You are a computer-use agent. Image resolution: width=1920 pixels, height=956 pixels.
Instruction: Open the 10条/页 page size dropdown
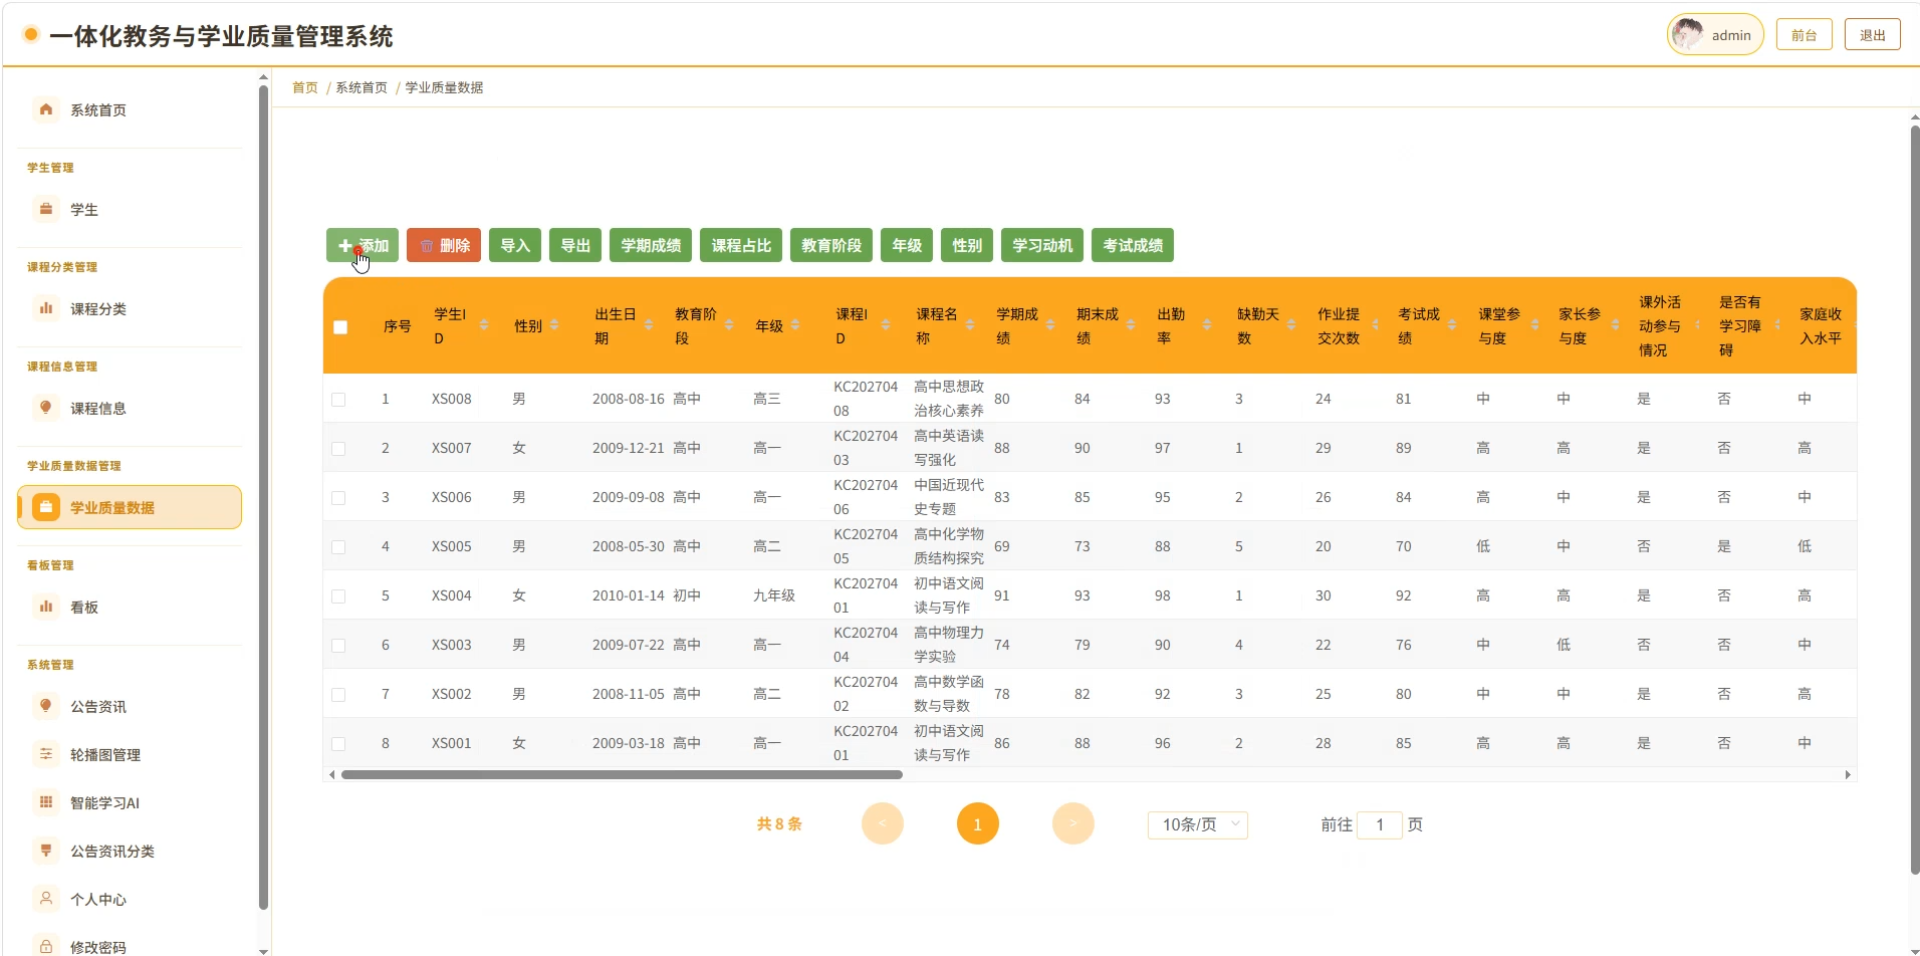tap(1198, 824)
